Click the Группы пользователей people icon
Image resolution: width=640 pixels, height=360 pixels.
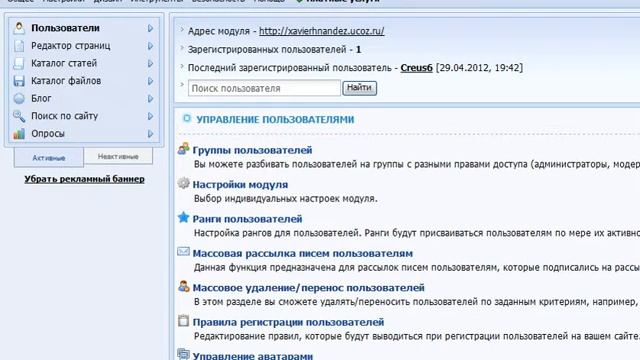184,149
